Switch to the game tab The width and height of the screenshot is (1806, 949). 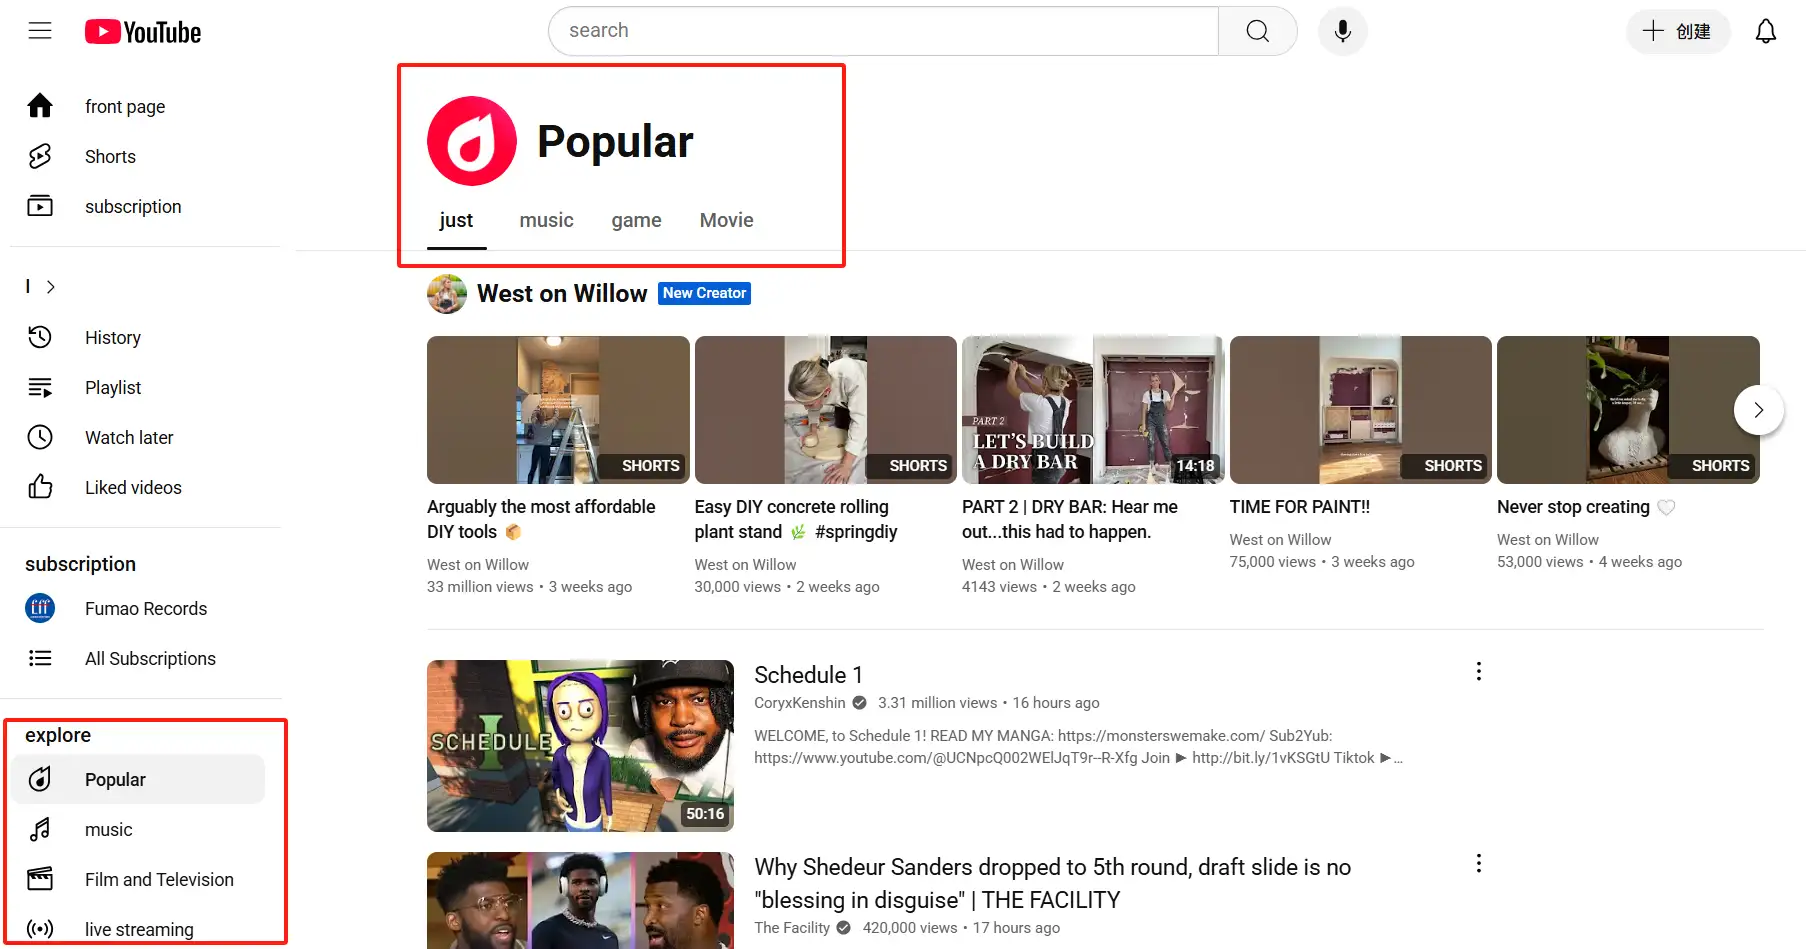(636, 220)
